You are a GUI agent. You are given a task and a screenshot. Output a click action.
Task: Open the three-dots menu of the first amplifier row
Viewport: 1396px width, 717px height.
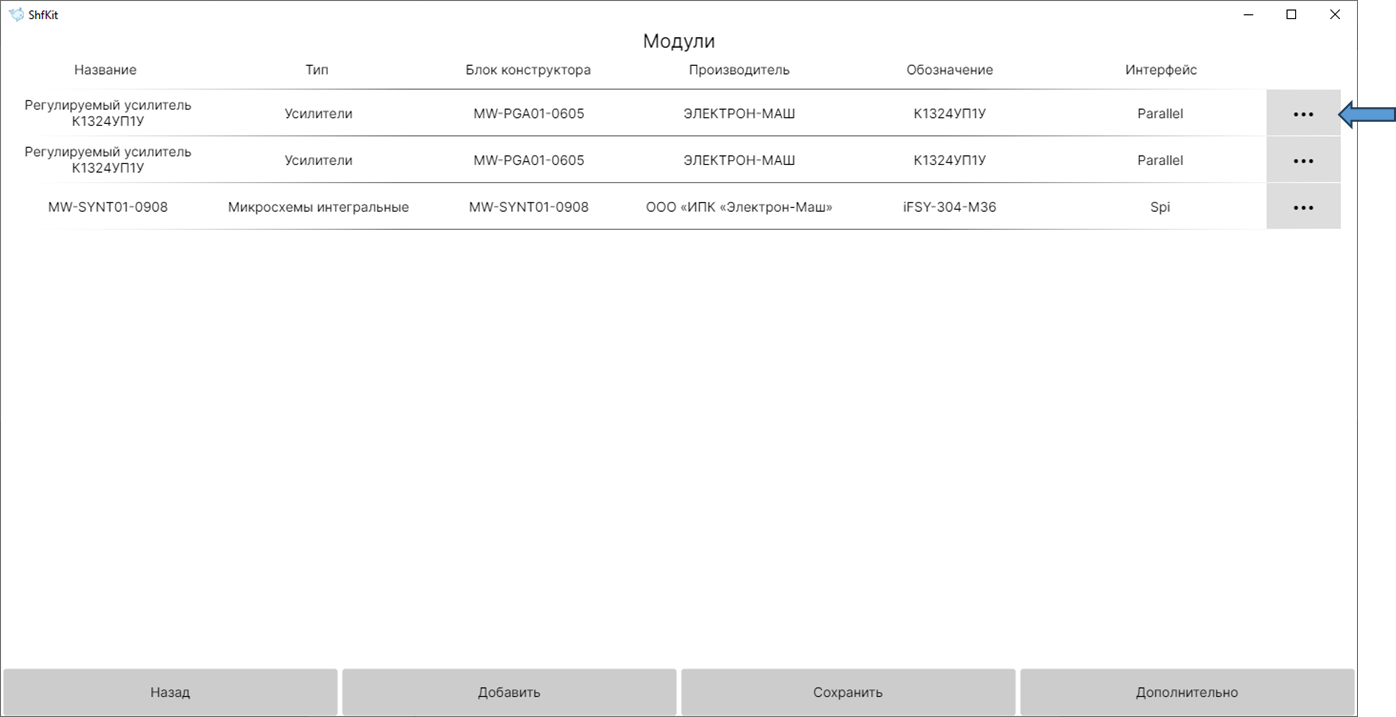coord(1303,113)
